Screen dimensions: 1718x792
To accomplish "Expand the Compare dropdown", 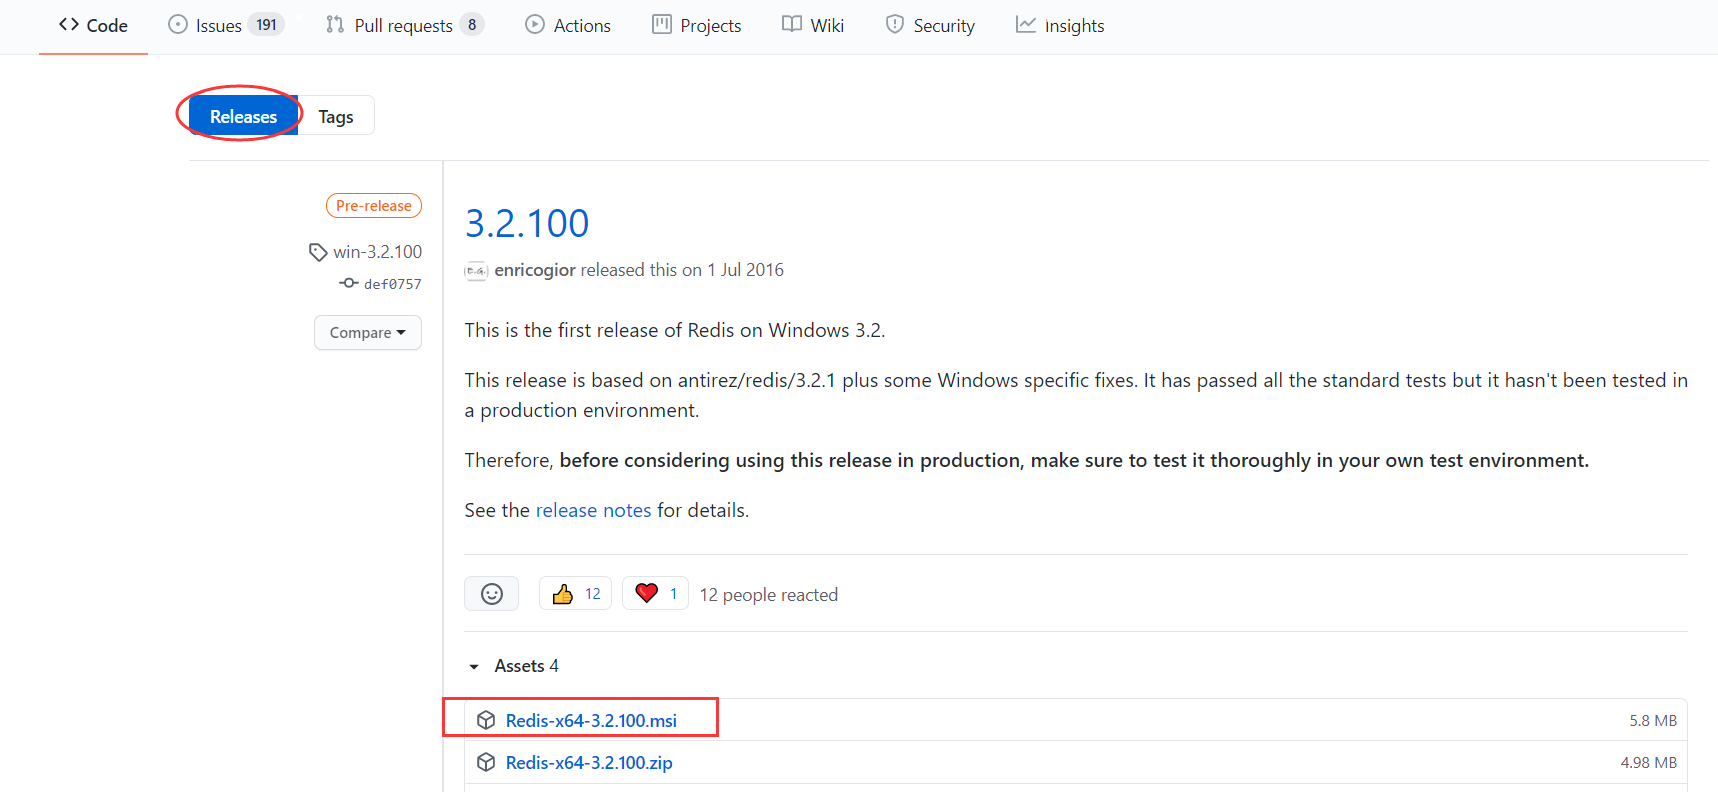I will click(x=368, y=333).
